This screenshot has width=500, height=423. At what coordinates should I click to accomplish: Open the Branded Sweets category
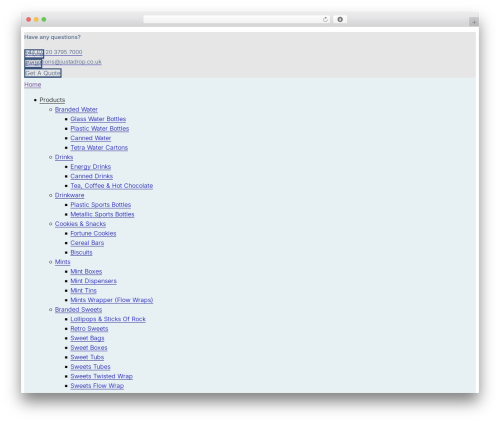click(78, 310)
